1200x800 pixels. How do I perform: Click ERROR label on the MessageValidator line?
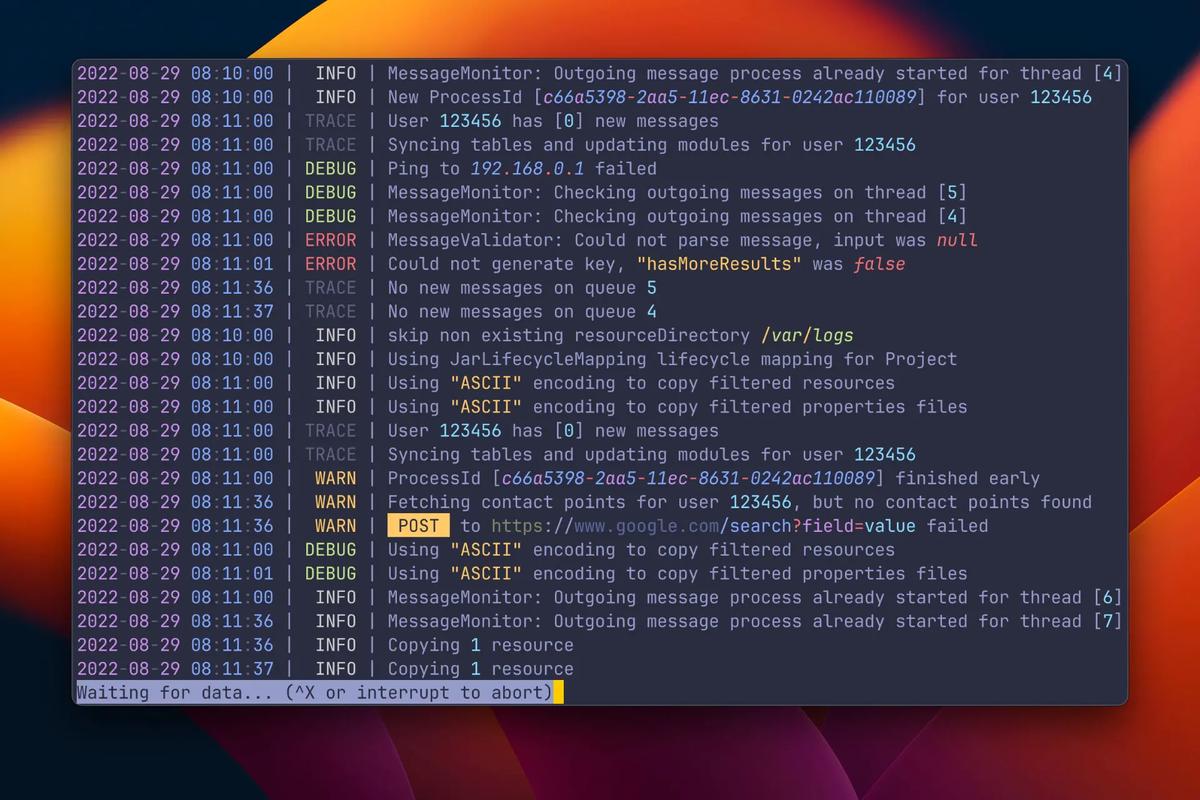point(330,240)
